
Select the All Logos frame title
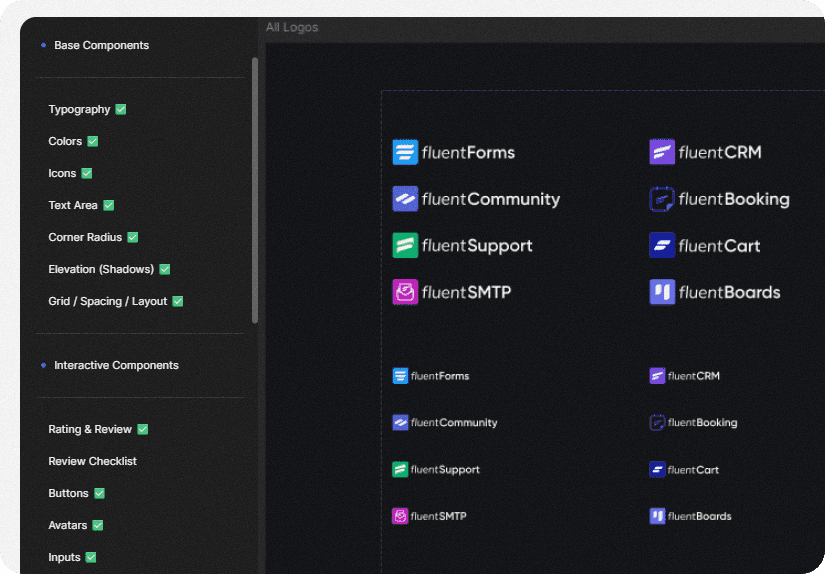[292, 27]
